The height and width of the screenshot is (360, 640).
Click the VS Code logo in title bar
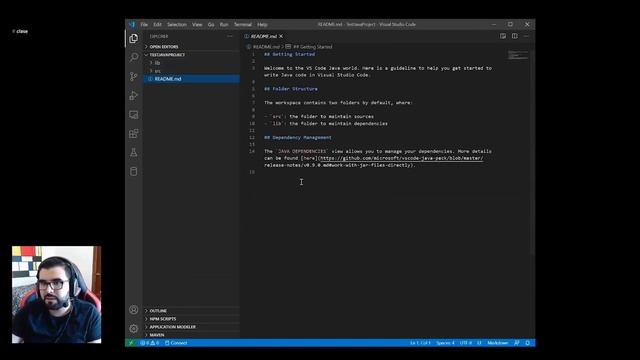(x=132, y=24)
